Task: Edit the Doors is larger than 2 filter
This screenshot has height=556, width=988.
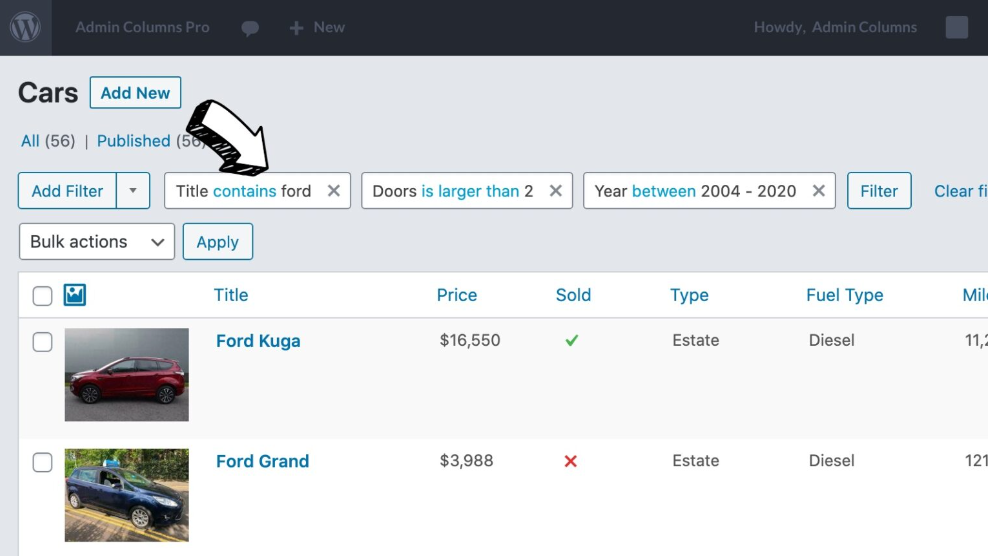Action: (452, 191)
